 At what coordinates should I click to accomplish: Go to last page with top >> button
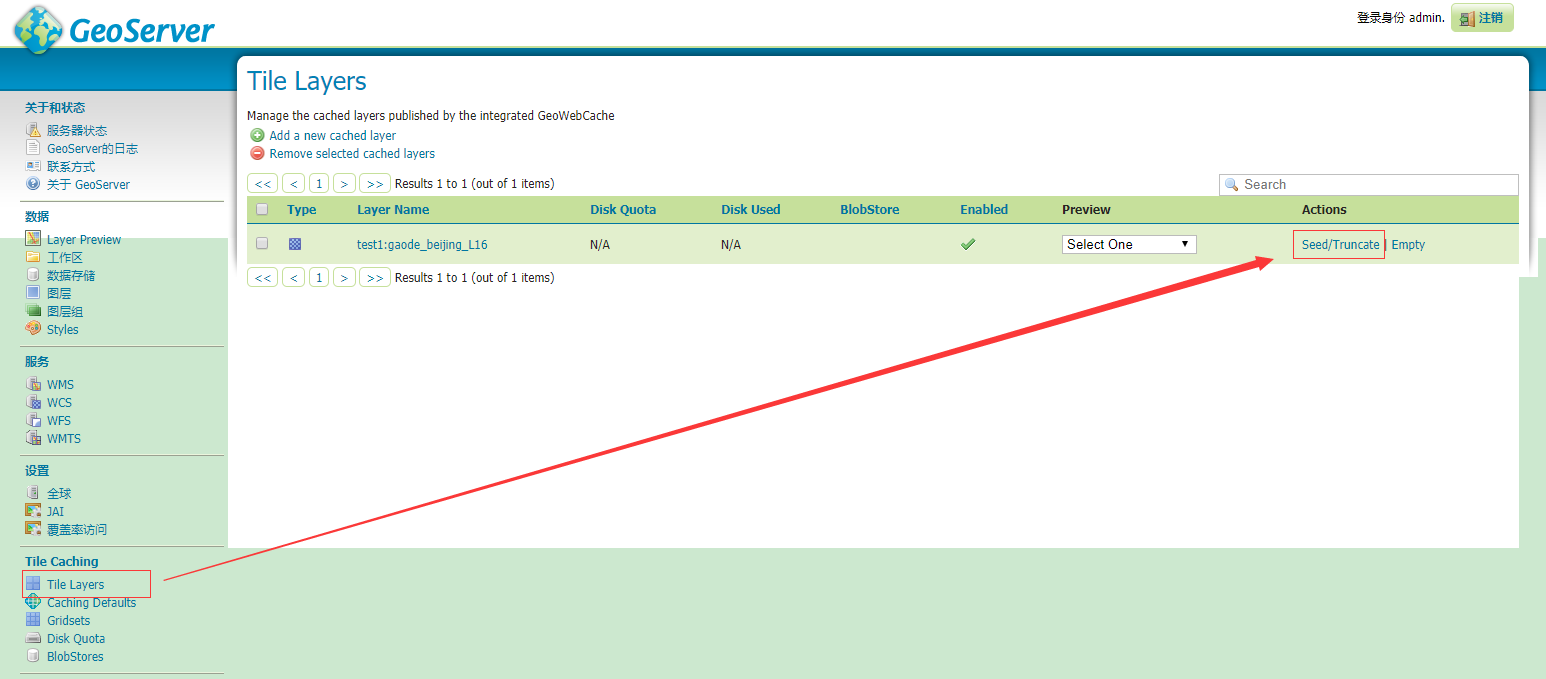pyautogui.click(x=375, y=184)
